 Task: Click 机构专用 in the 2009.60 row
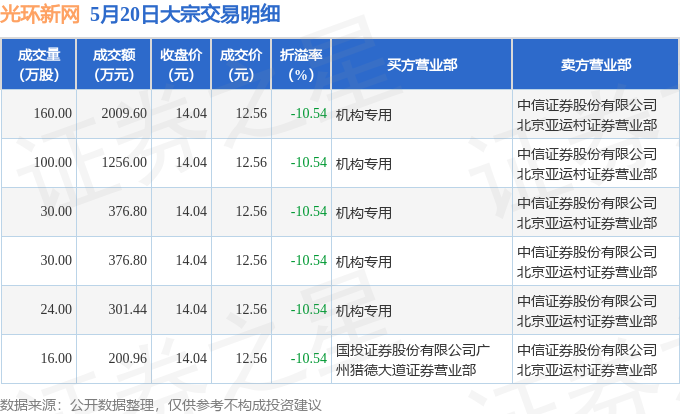point(363,115)
